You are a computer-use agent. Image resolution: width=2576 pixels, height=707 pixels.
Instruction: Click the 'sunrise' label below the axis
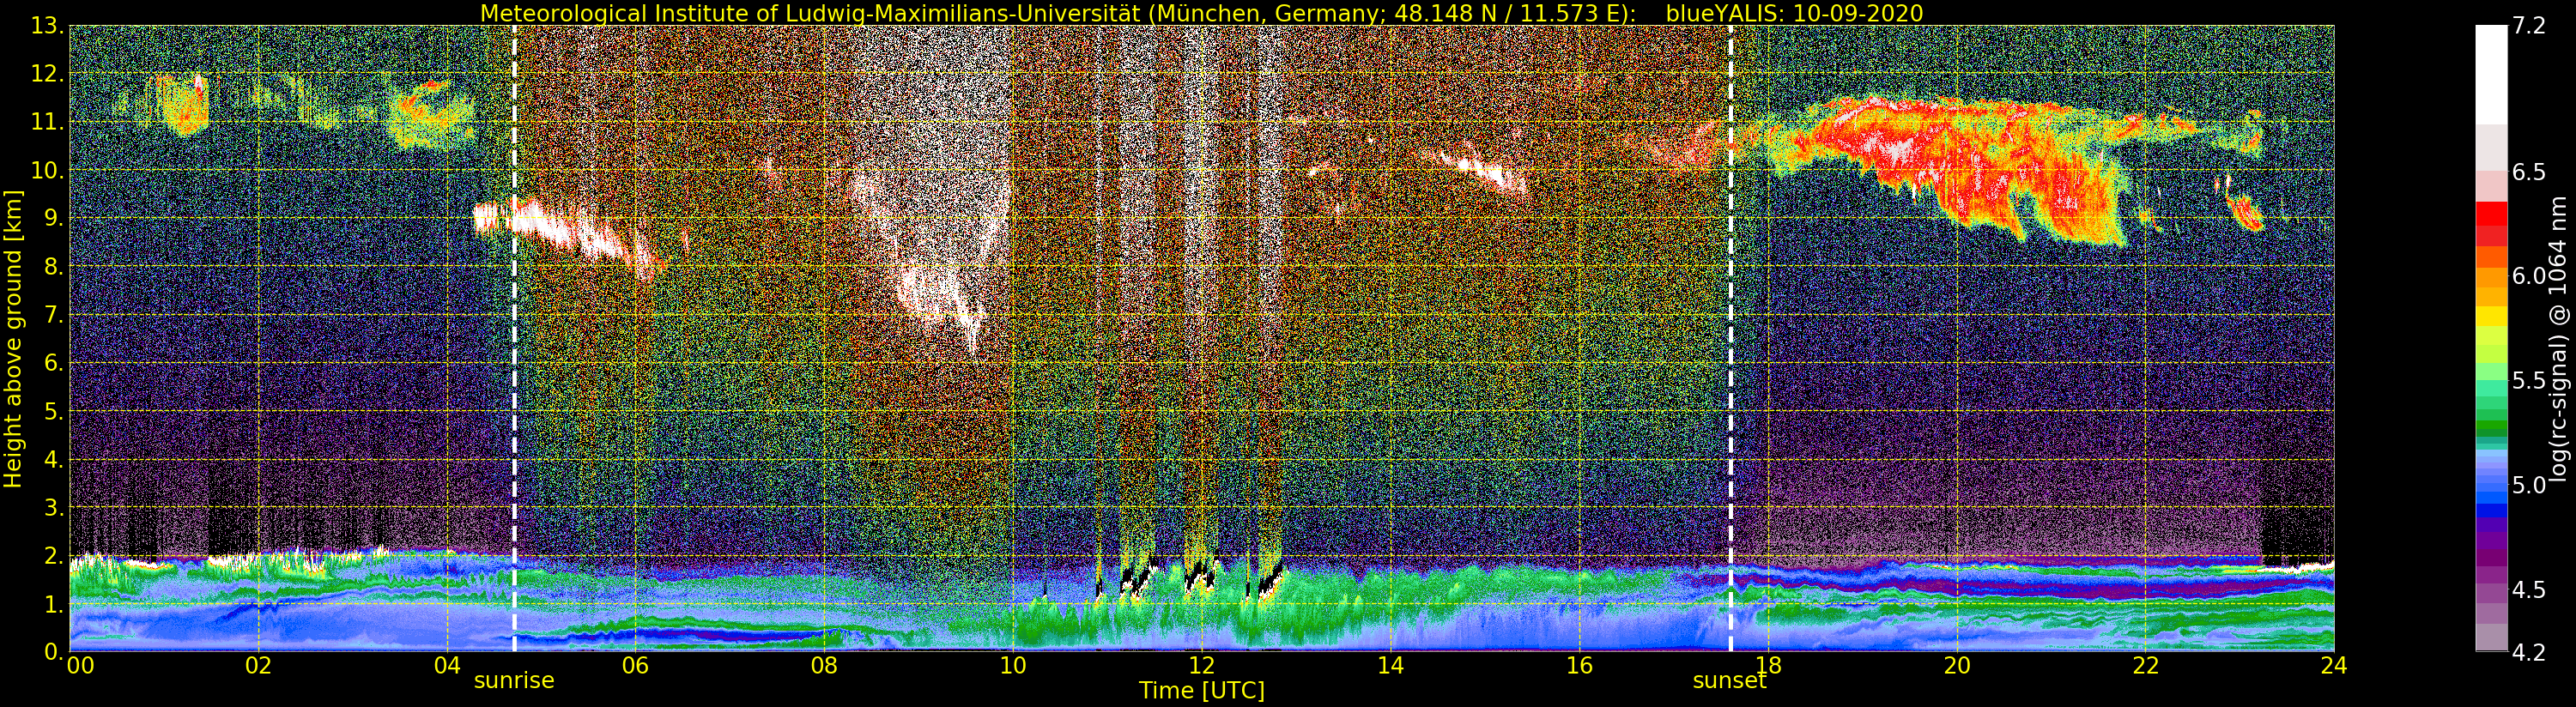tap(514, 681)
